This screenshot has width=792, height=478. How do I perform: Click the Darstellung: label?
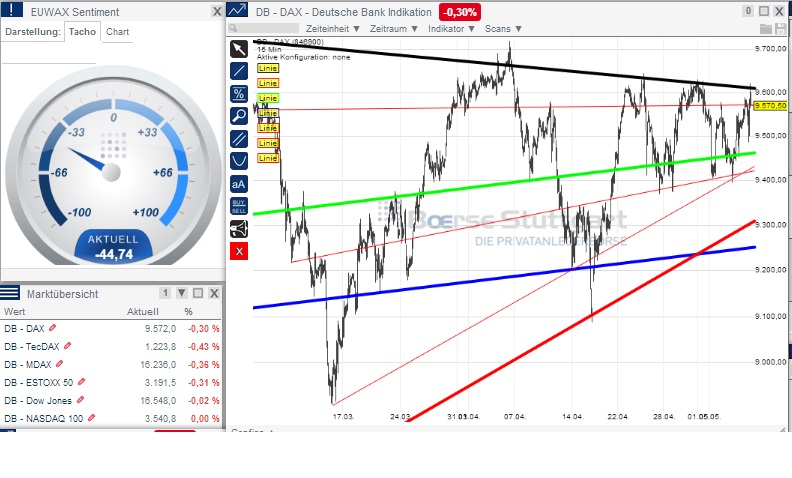(x=32, y=31)
